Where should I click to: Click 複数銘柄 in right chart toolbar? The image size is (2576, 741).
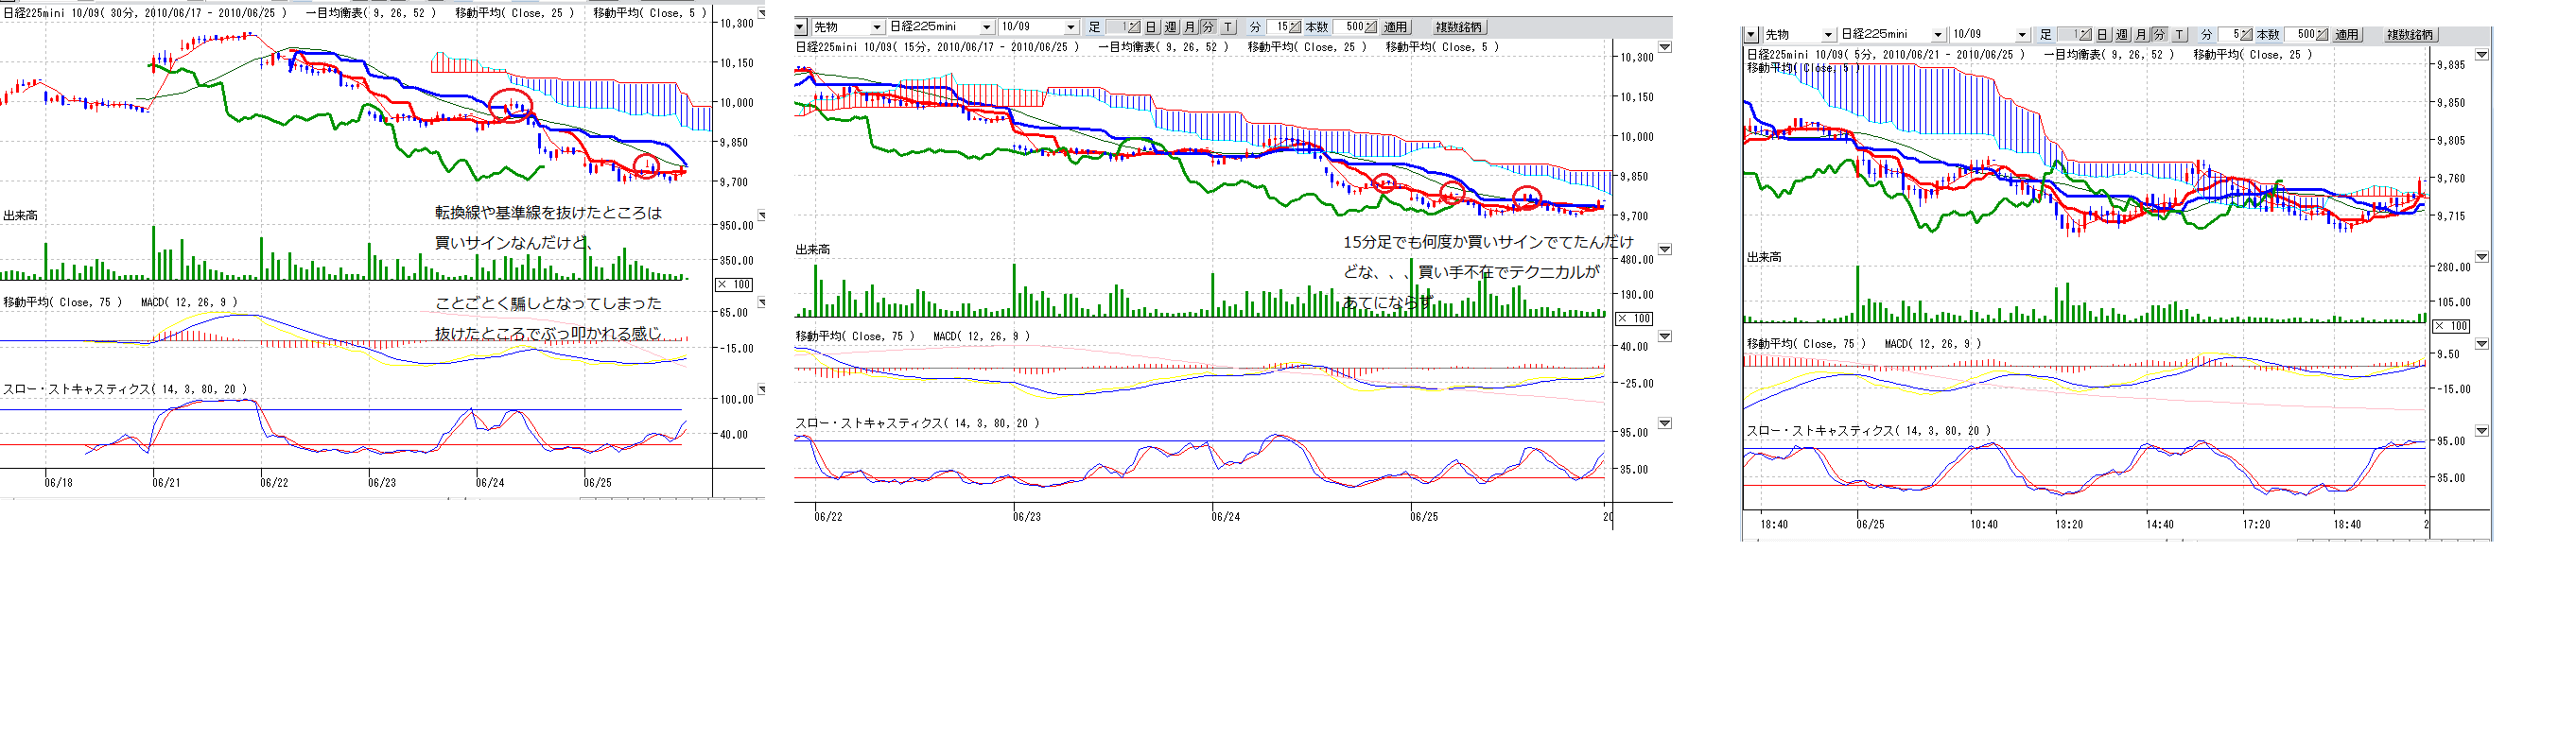(2410, 35)
